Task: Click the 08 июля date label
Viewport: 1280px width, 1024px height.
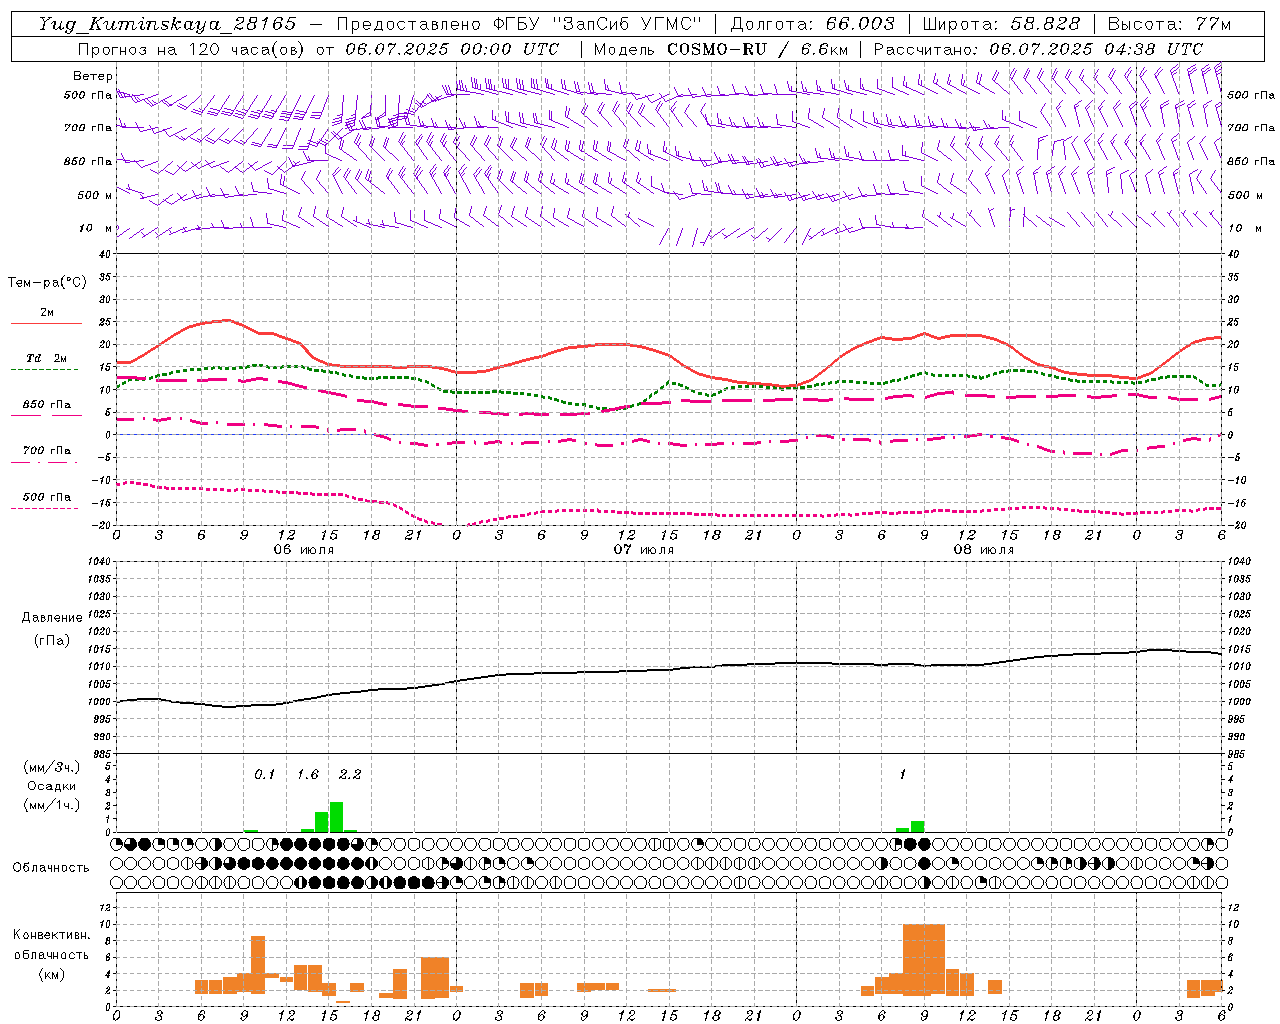Action: click(984, 550)
